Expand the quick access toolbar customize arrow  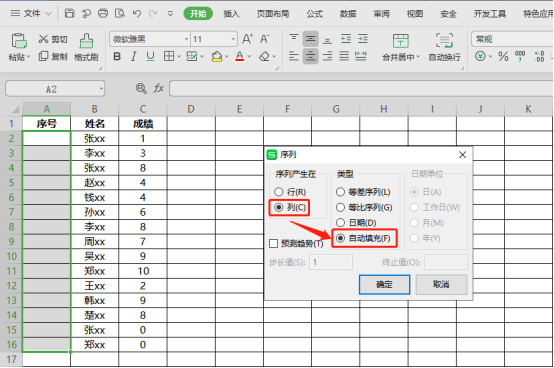tap(170, 14)
